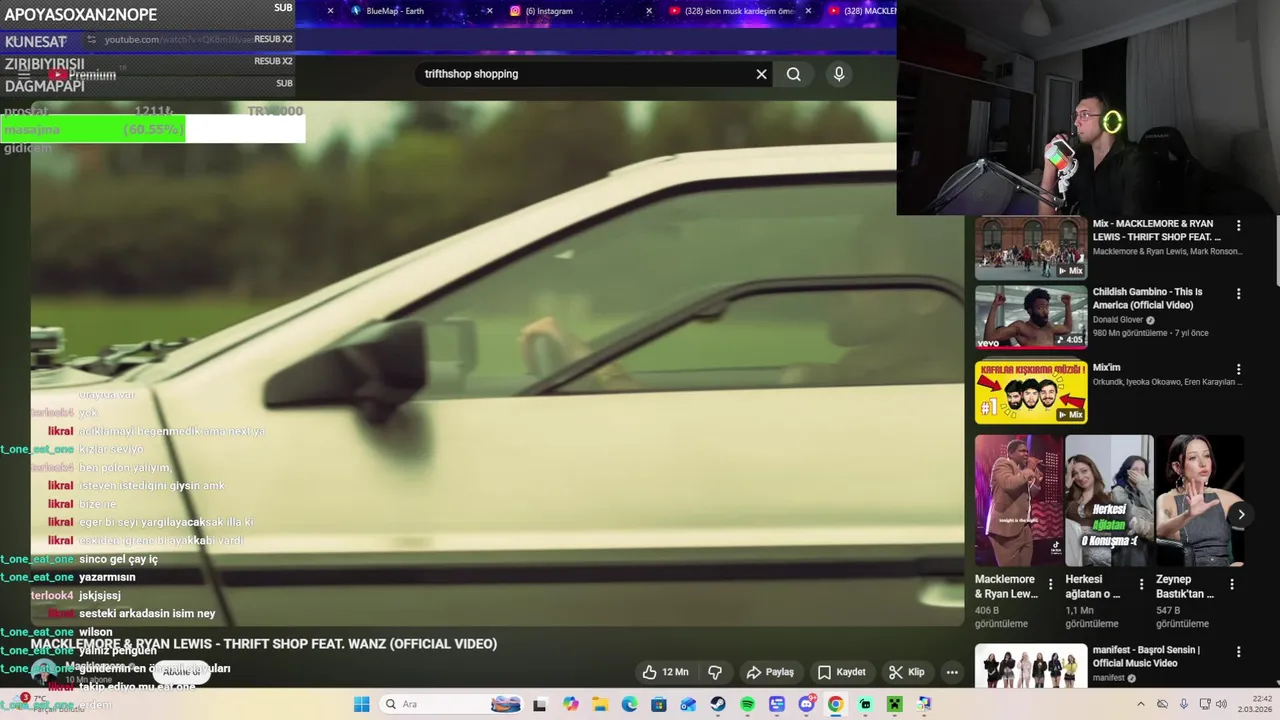
Task: Create a clip with Klip button
Action: 907,672
